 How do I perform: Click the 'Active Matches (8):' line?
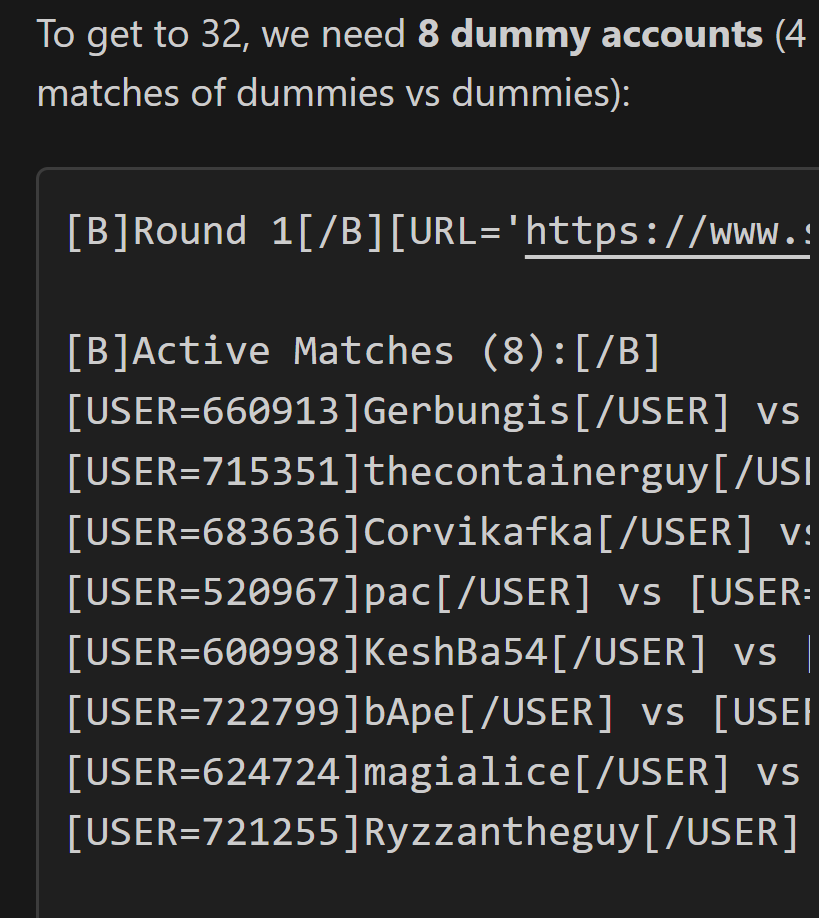pyautogui.click(x=363, y=351)
